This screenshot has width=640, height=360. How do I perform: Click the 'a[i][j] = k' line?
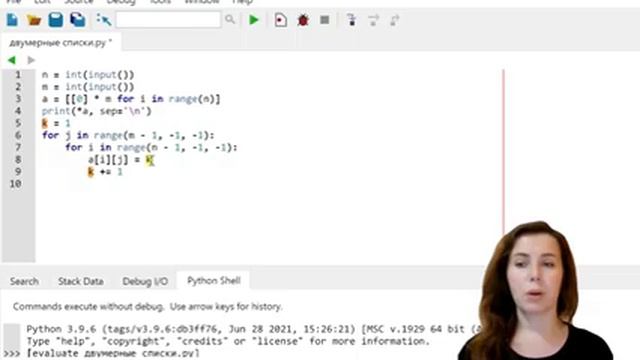click(x=121, y=160)
